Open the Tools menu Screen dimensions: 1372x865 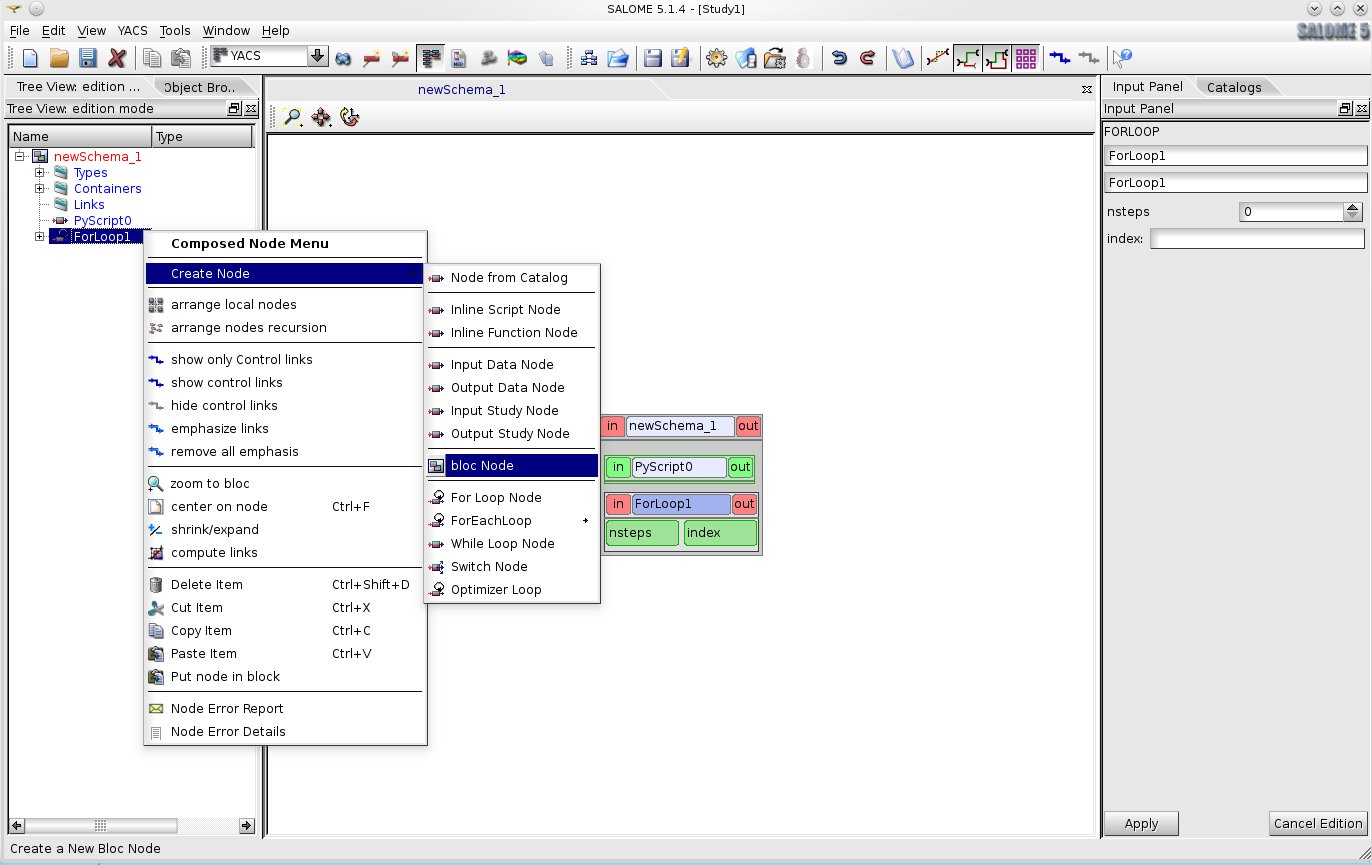click(x=175, y=30)
